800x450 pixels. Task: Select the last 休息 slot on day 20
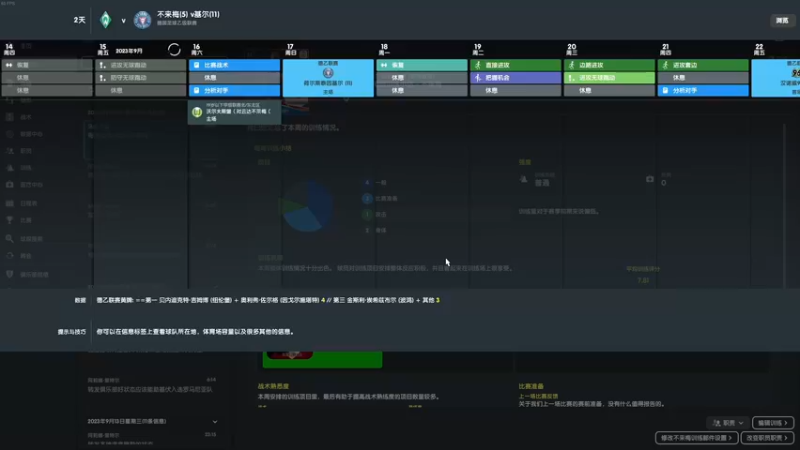tap(610, 90)
